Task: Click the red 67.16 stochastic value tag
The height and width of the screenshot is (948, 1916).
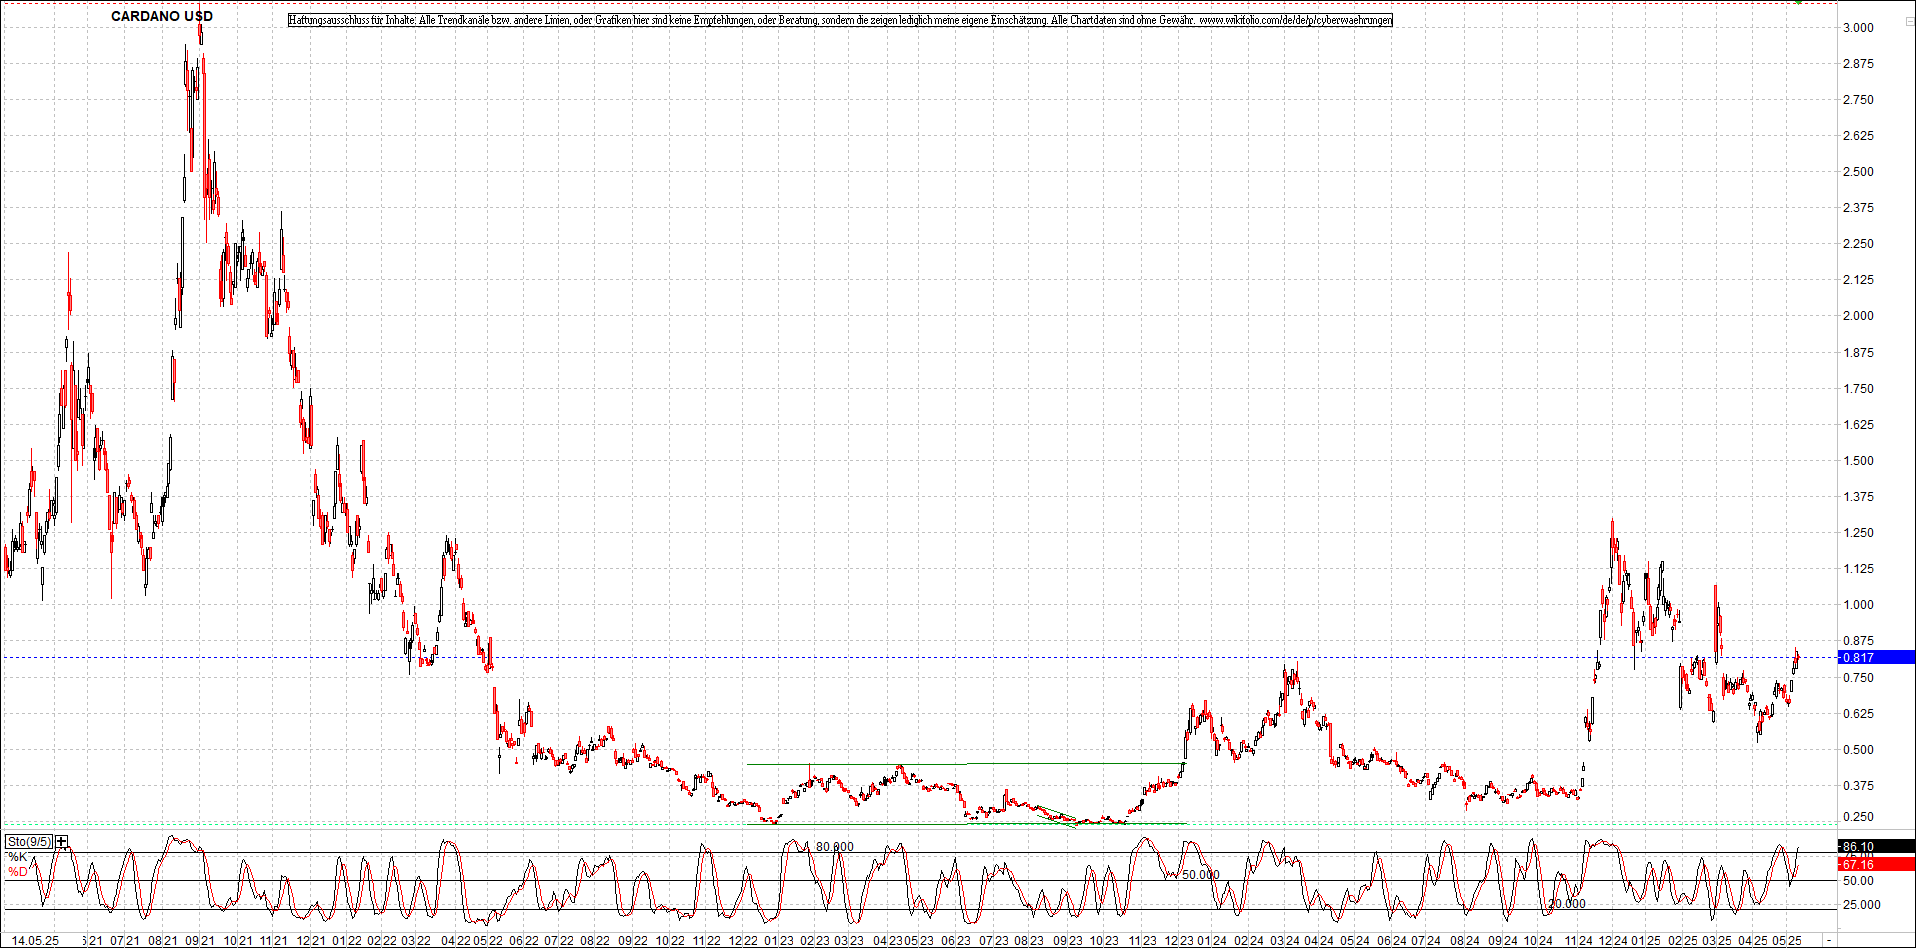Action: tap(1858, 864)
